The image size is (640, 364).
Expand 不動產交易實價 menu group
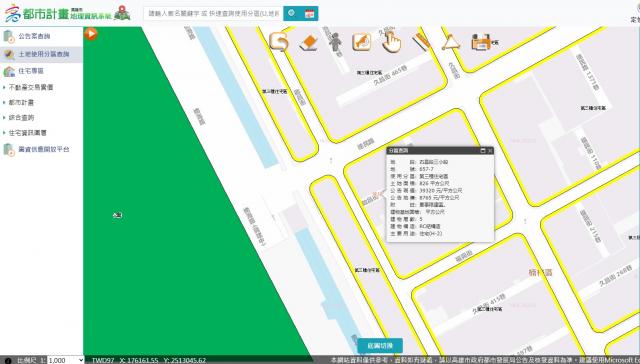31,87
